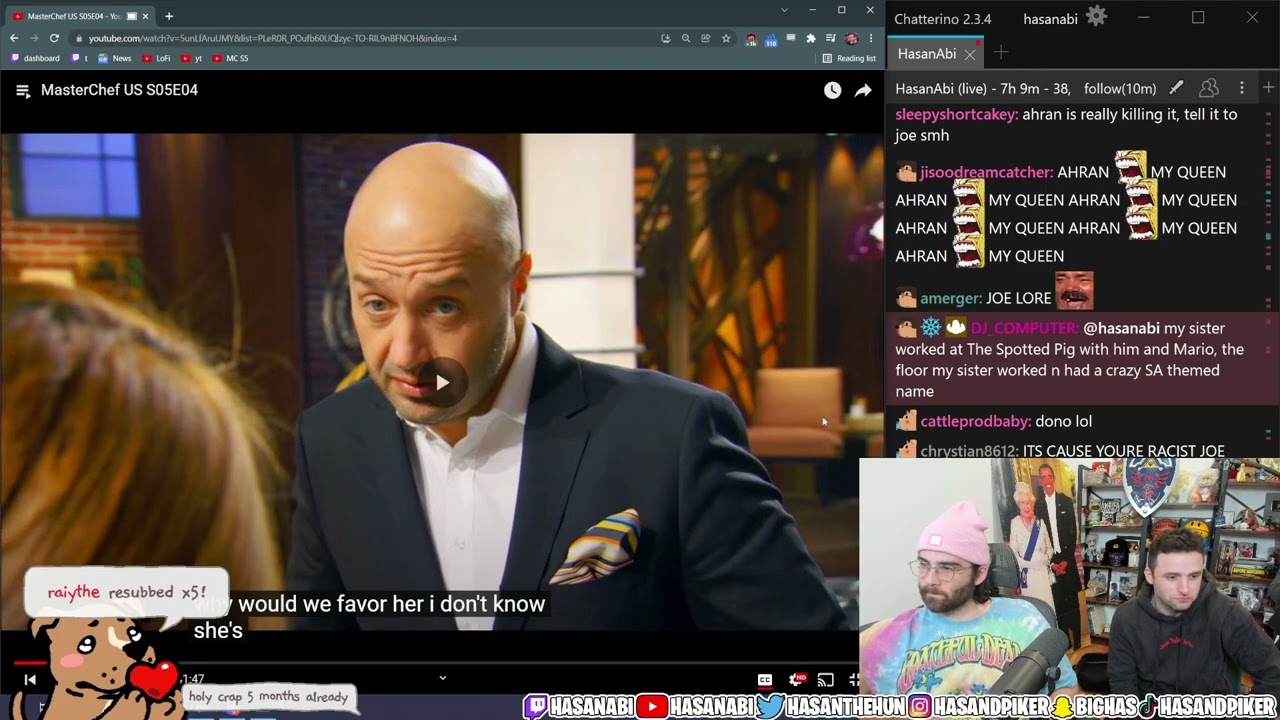
Task: Open the dashboard bookmark
Action: point(35,58)
